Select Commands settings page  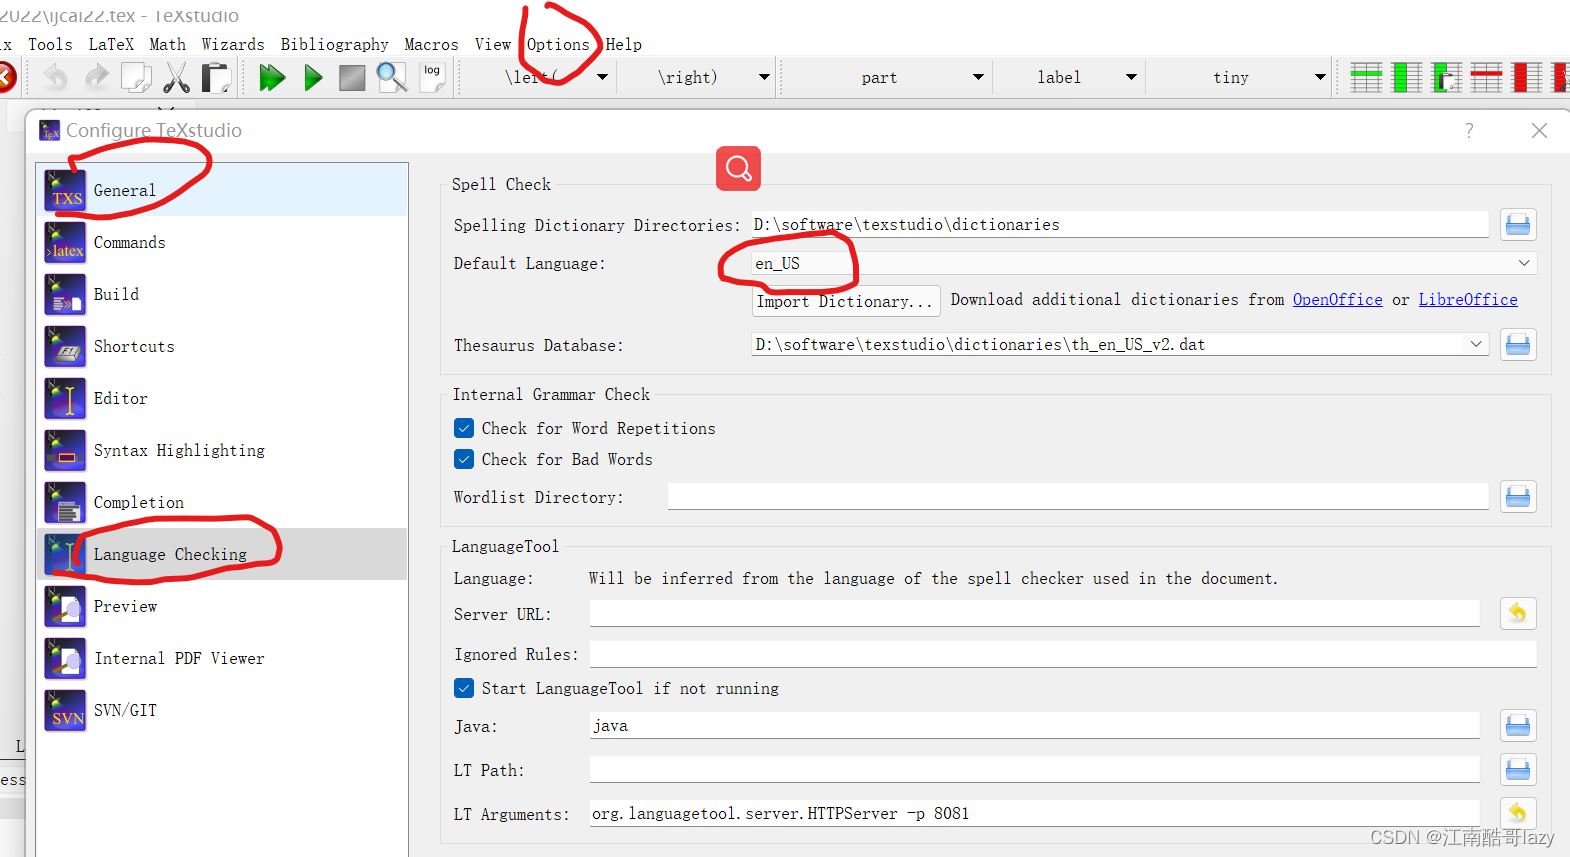tap(222, 242)
